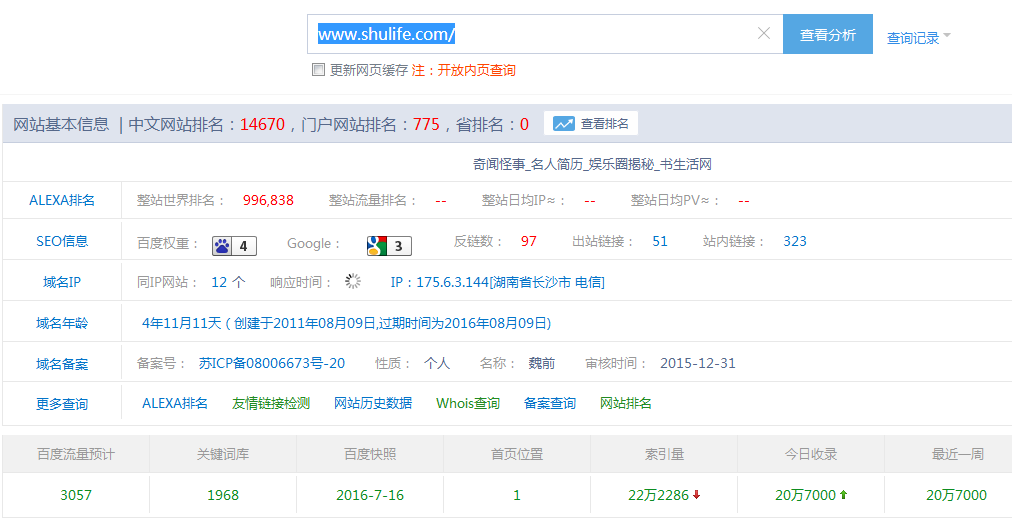Image resolution: width=1012 pixels, height=525 pixels.
Task: Open the 网站历史数据 link
Action: coord(373,403)
